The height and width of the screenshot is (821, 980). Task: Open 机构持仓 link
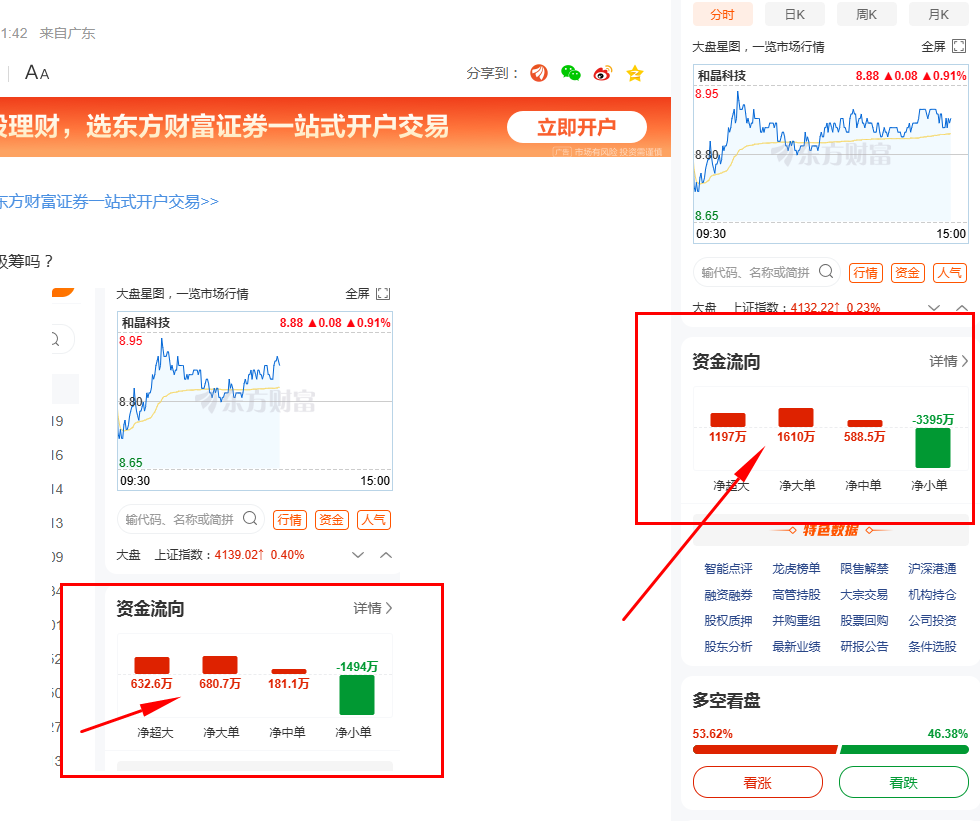click(x=932, y=595)
